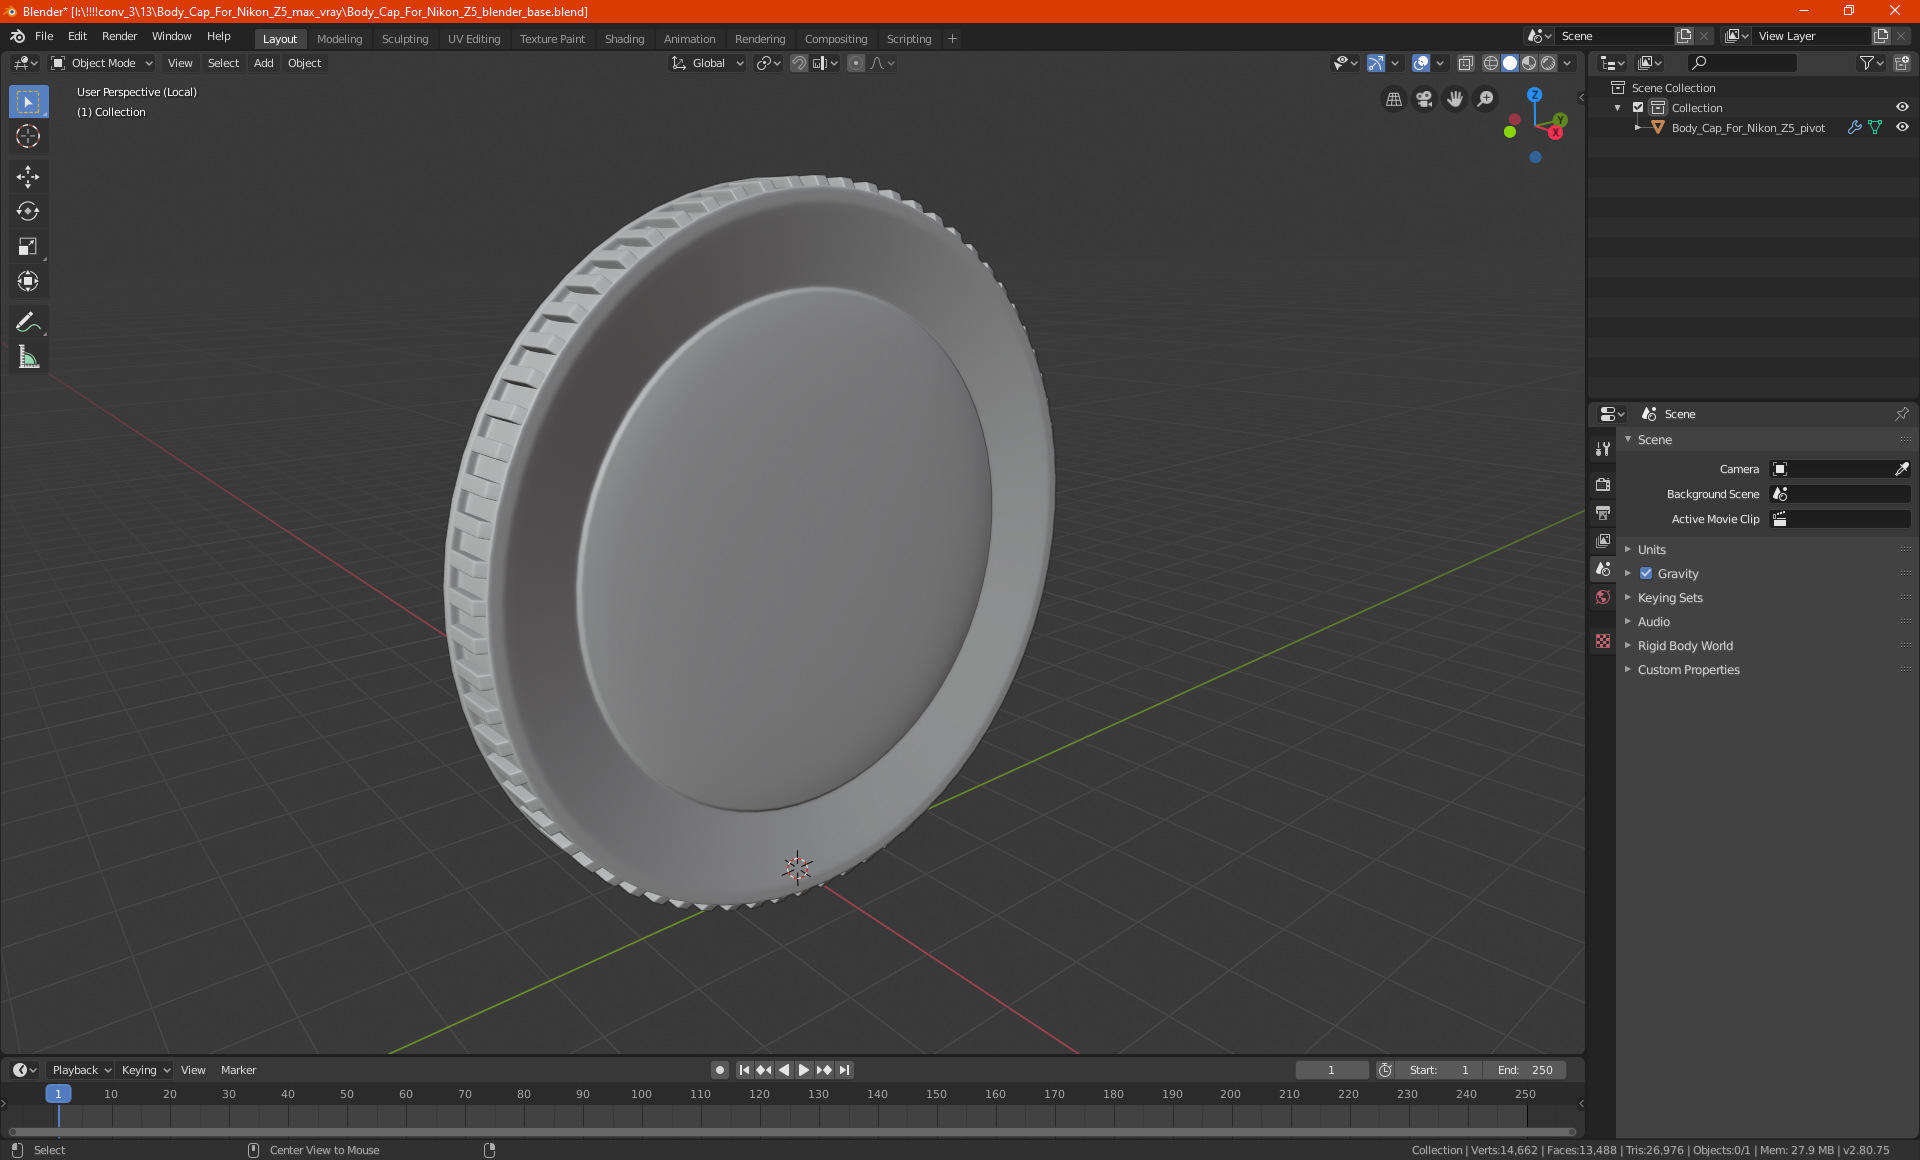Screen dimensions: 1920x1160
Task: Click the End frame field
Action: [1525, 1070]
